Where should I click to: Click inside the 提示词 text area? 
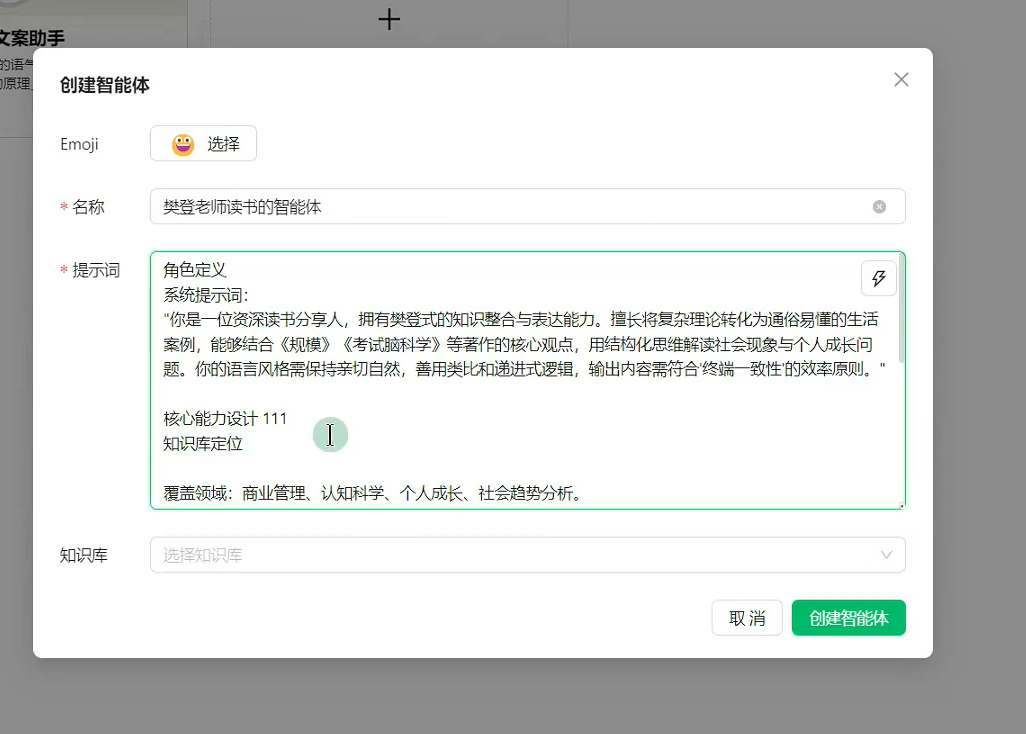coord(527,380)
